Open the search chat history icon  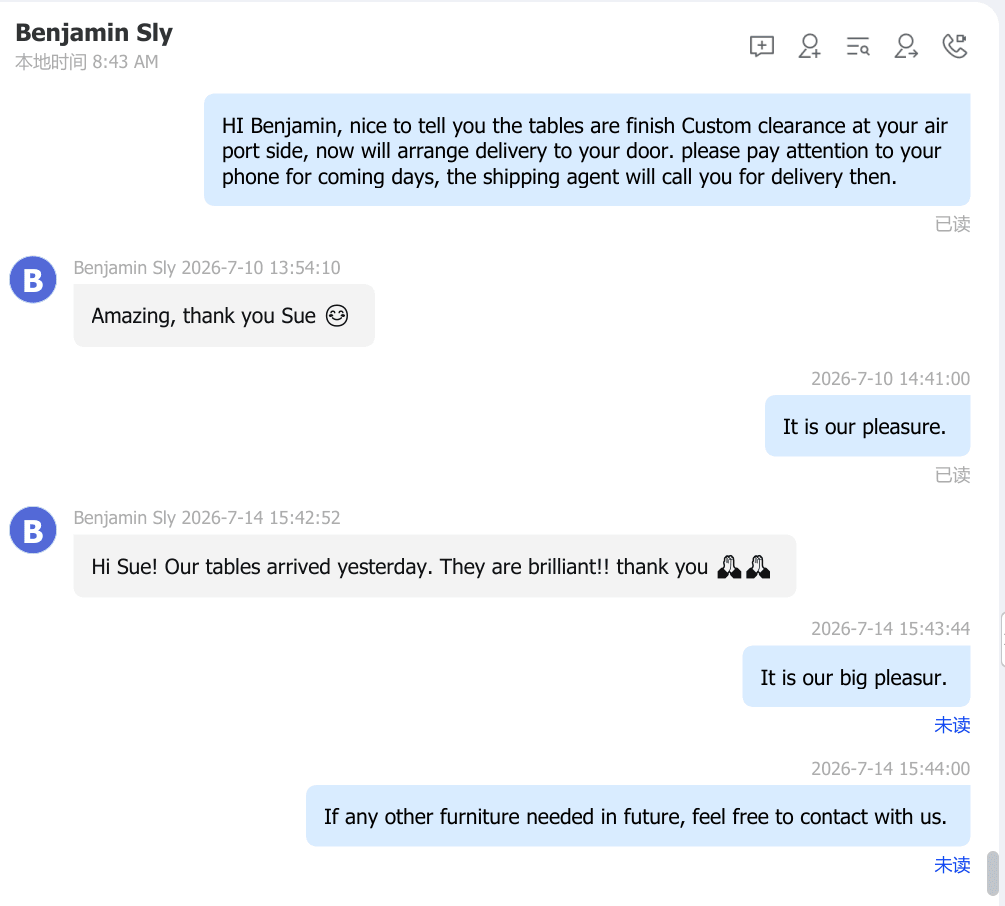[x=858, y=46]
